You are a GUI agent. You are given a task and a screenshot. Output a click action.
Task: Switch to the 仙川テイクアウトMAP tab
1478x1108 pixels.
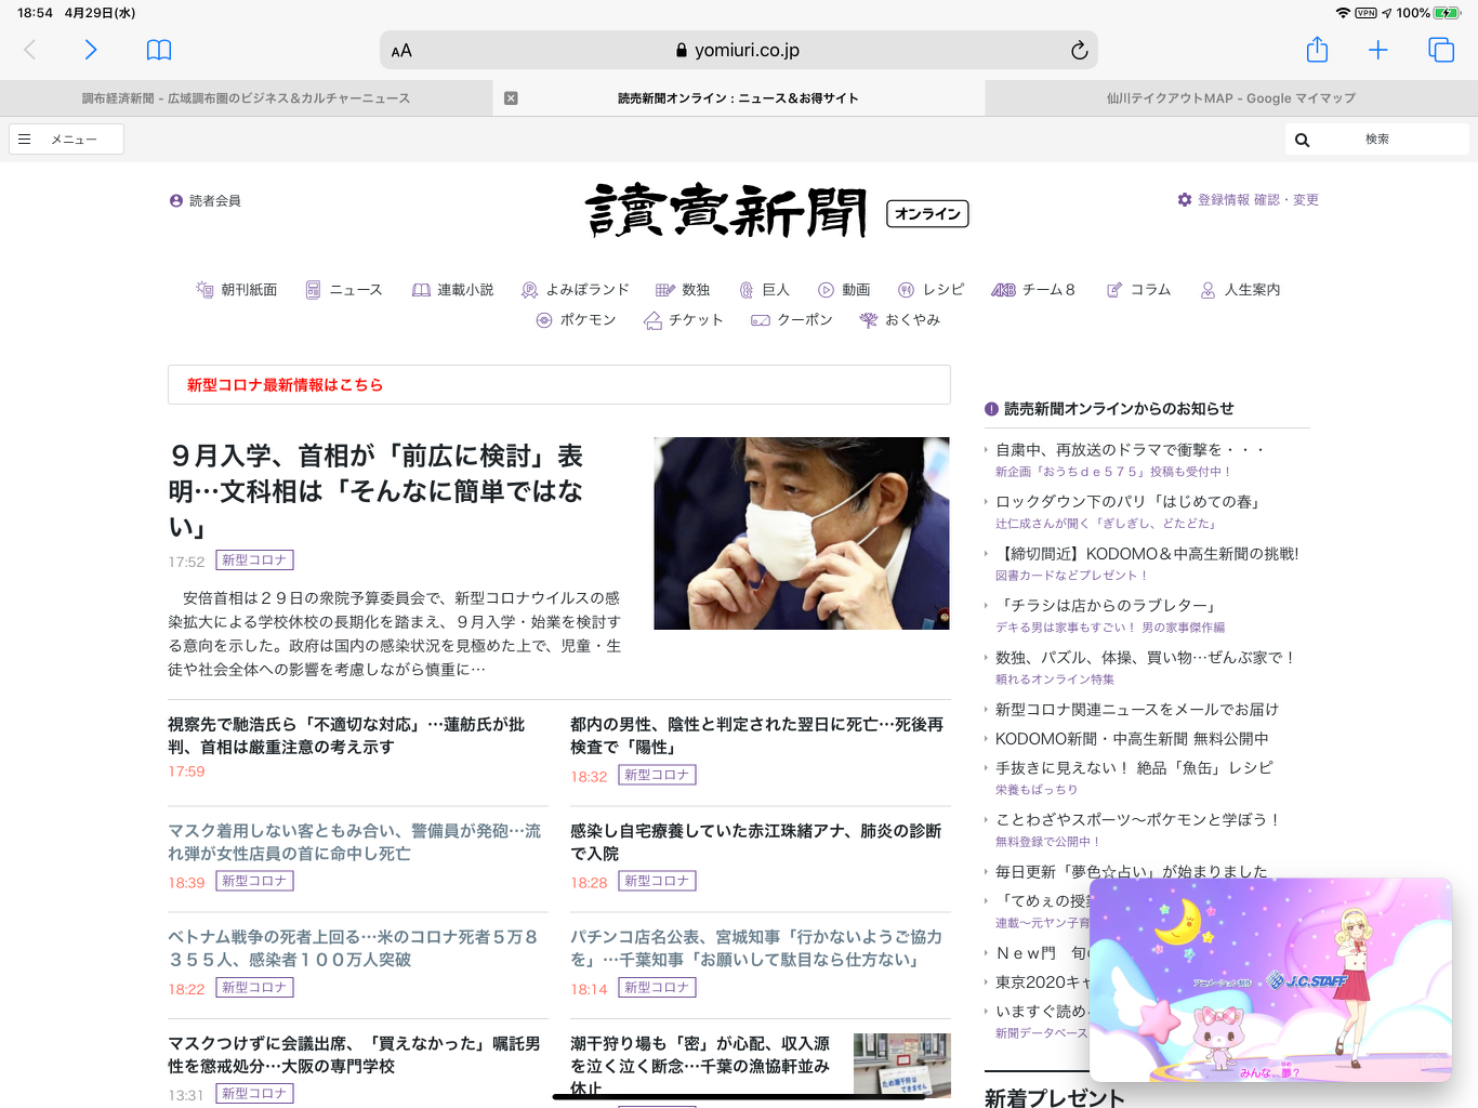point(1231,98)
